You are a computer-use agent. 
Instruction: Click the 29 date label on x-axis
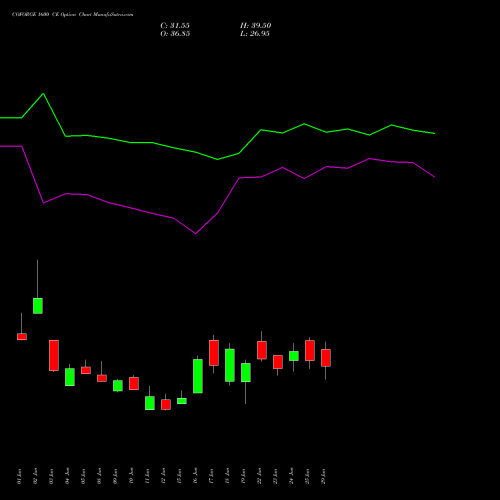click(323, 476)
